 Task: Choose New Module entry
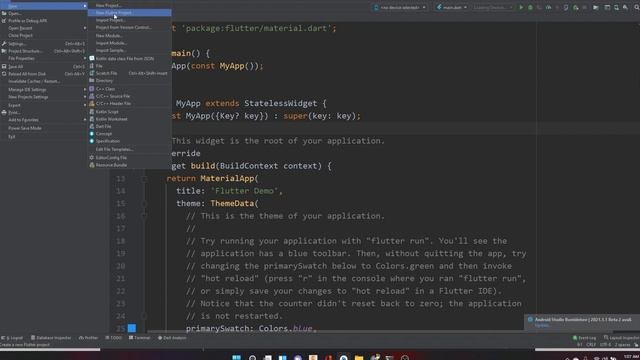(129, 36)
